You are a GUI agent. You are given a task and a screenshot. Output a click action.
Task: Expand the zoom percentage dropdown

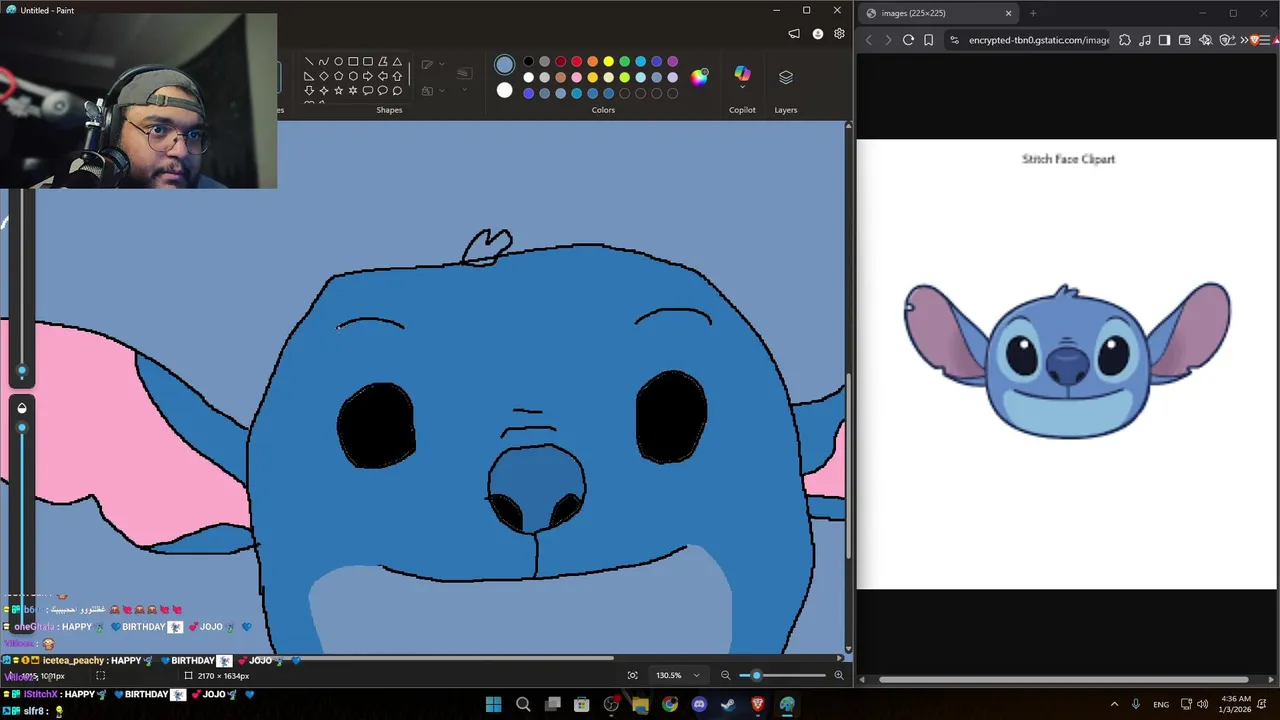point(696,675)
